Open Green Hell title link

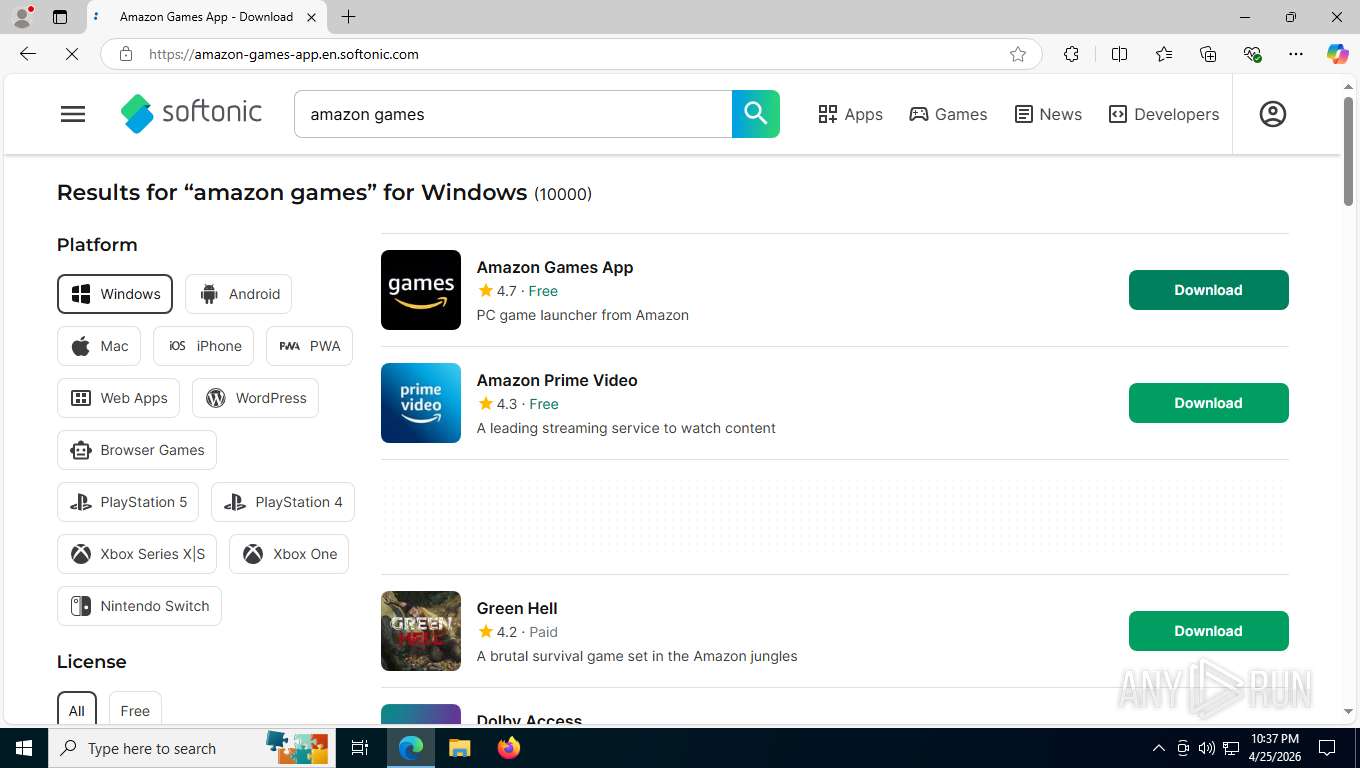[x=517, y=608]
